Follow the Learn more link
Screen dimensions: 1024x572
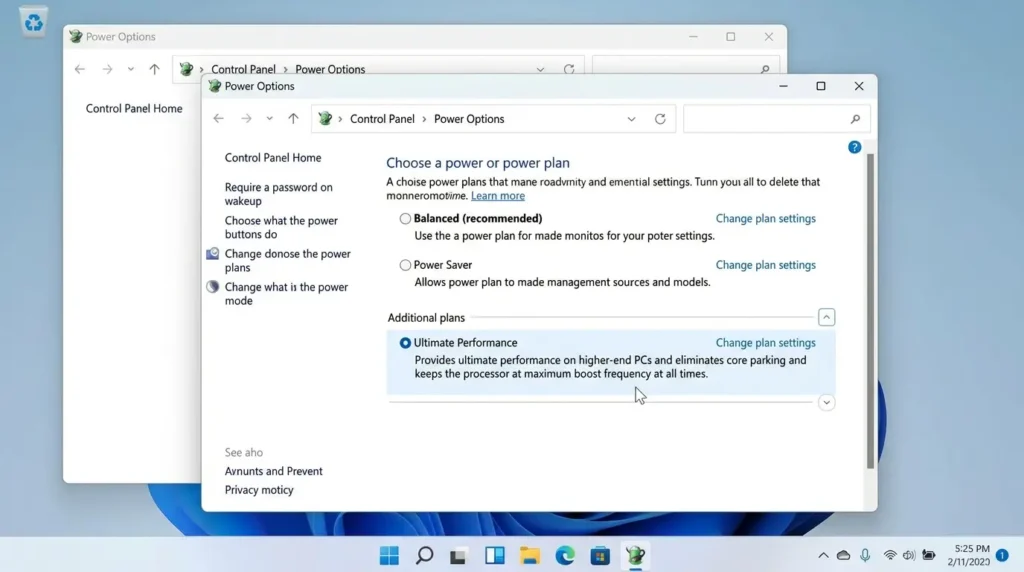tap(498, 196)
